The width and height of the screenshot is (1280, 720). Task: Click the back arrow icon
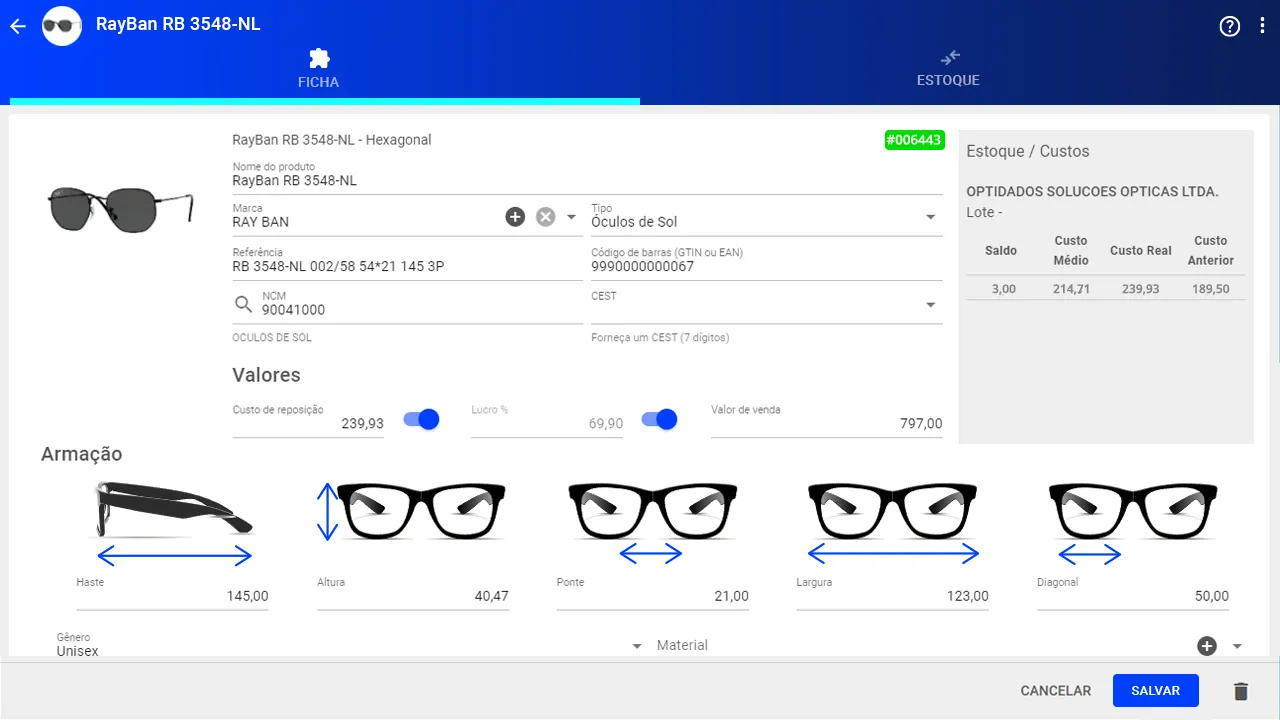click(x=17, y=26)
